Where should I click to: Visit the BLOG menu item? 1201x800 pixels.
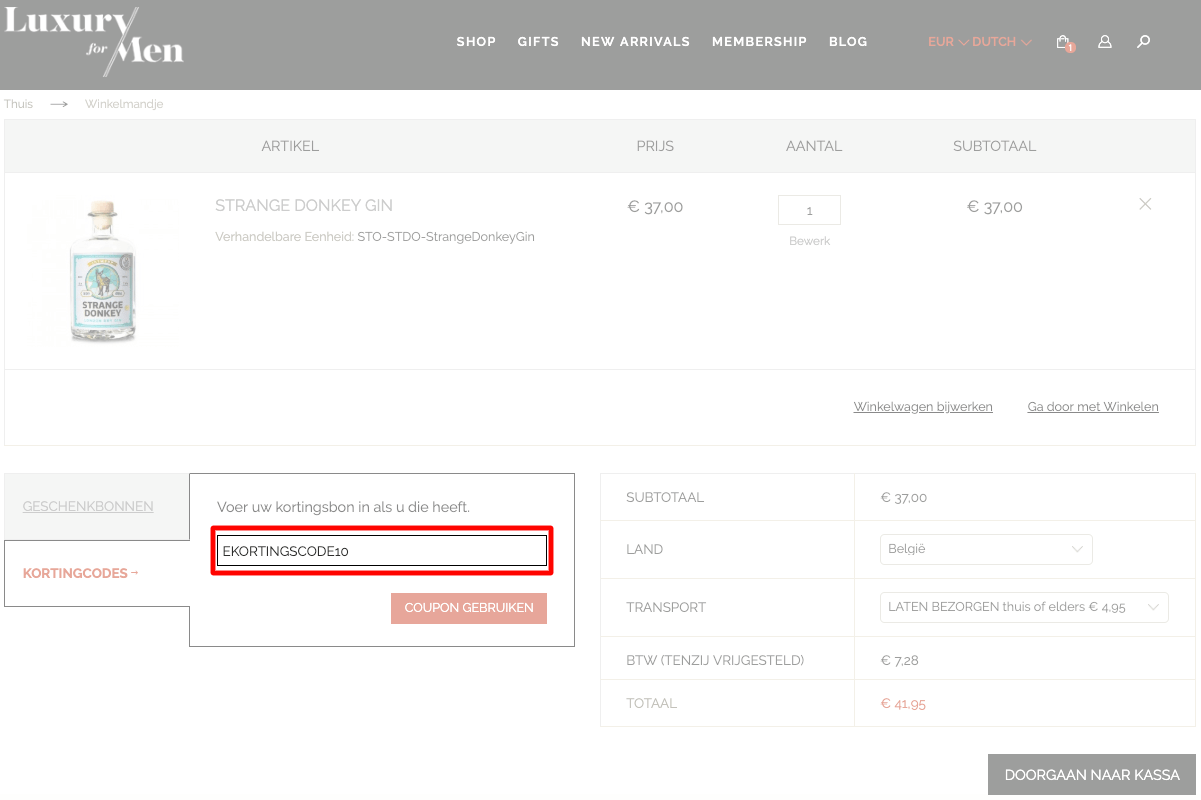pyautogui.click(x=848, y=42)
